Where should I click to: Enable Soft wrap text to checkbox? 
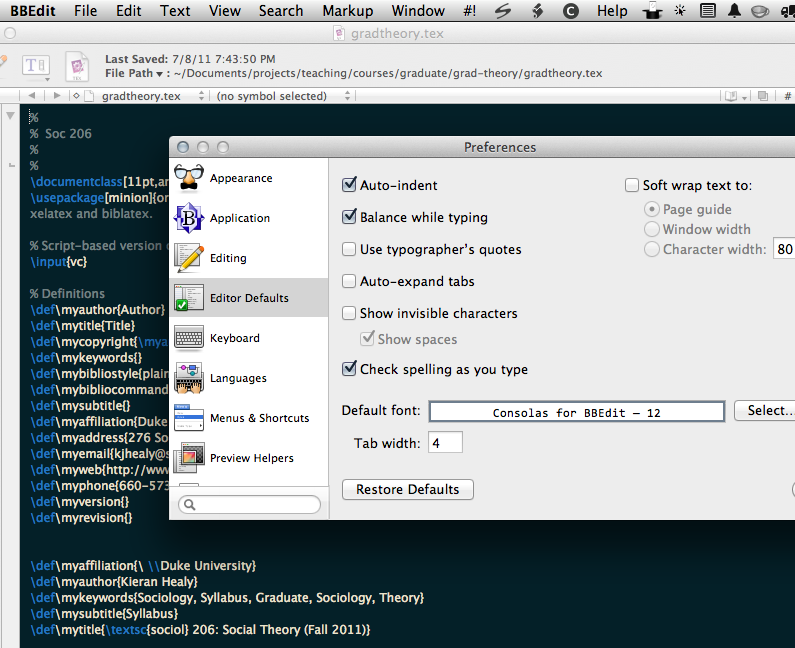pyautogui.click(x=632, y=185)
